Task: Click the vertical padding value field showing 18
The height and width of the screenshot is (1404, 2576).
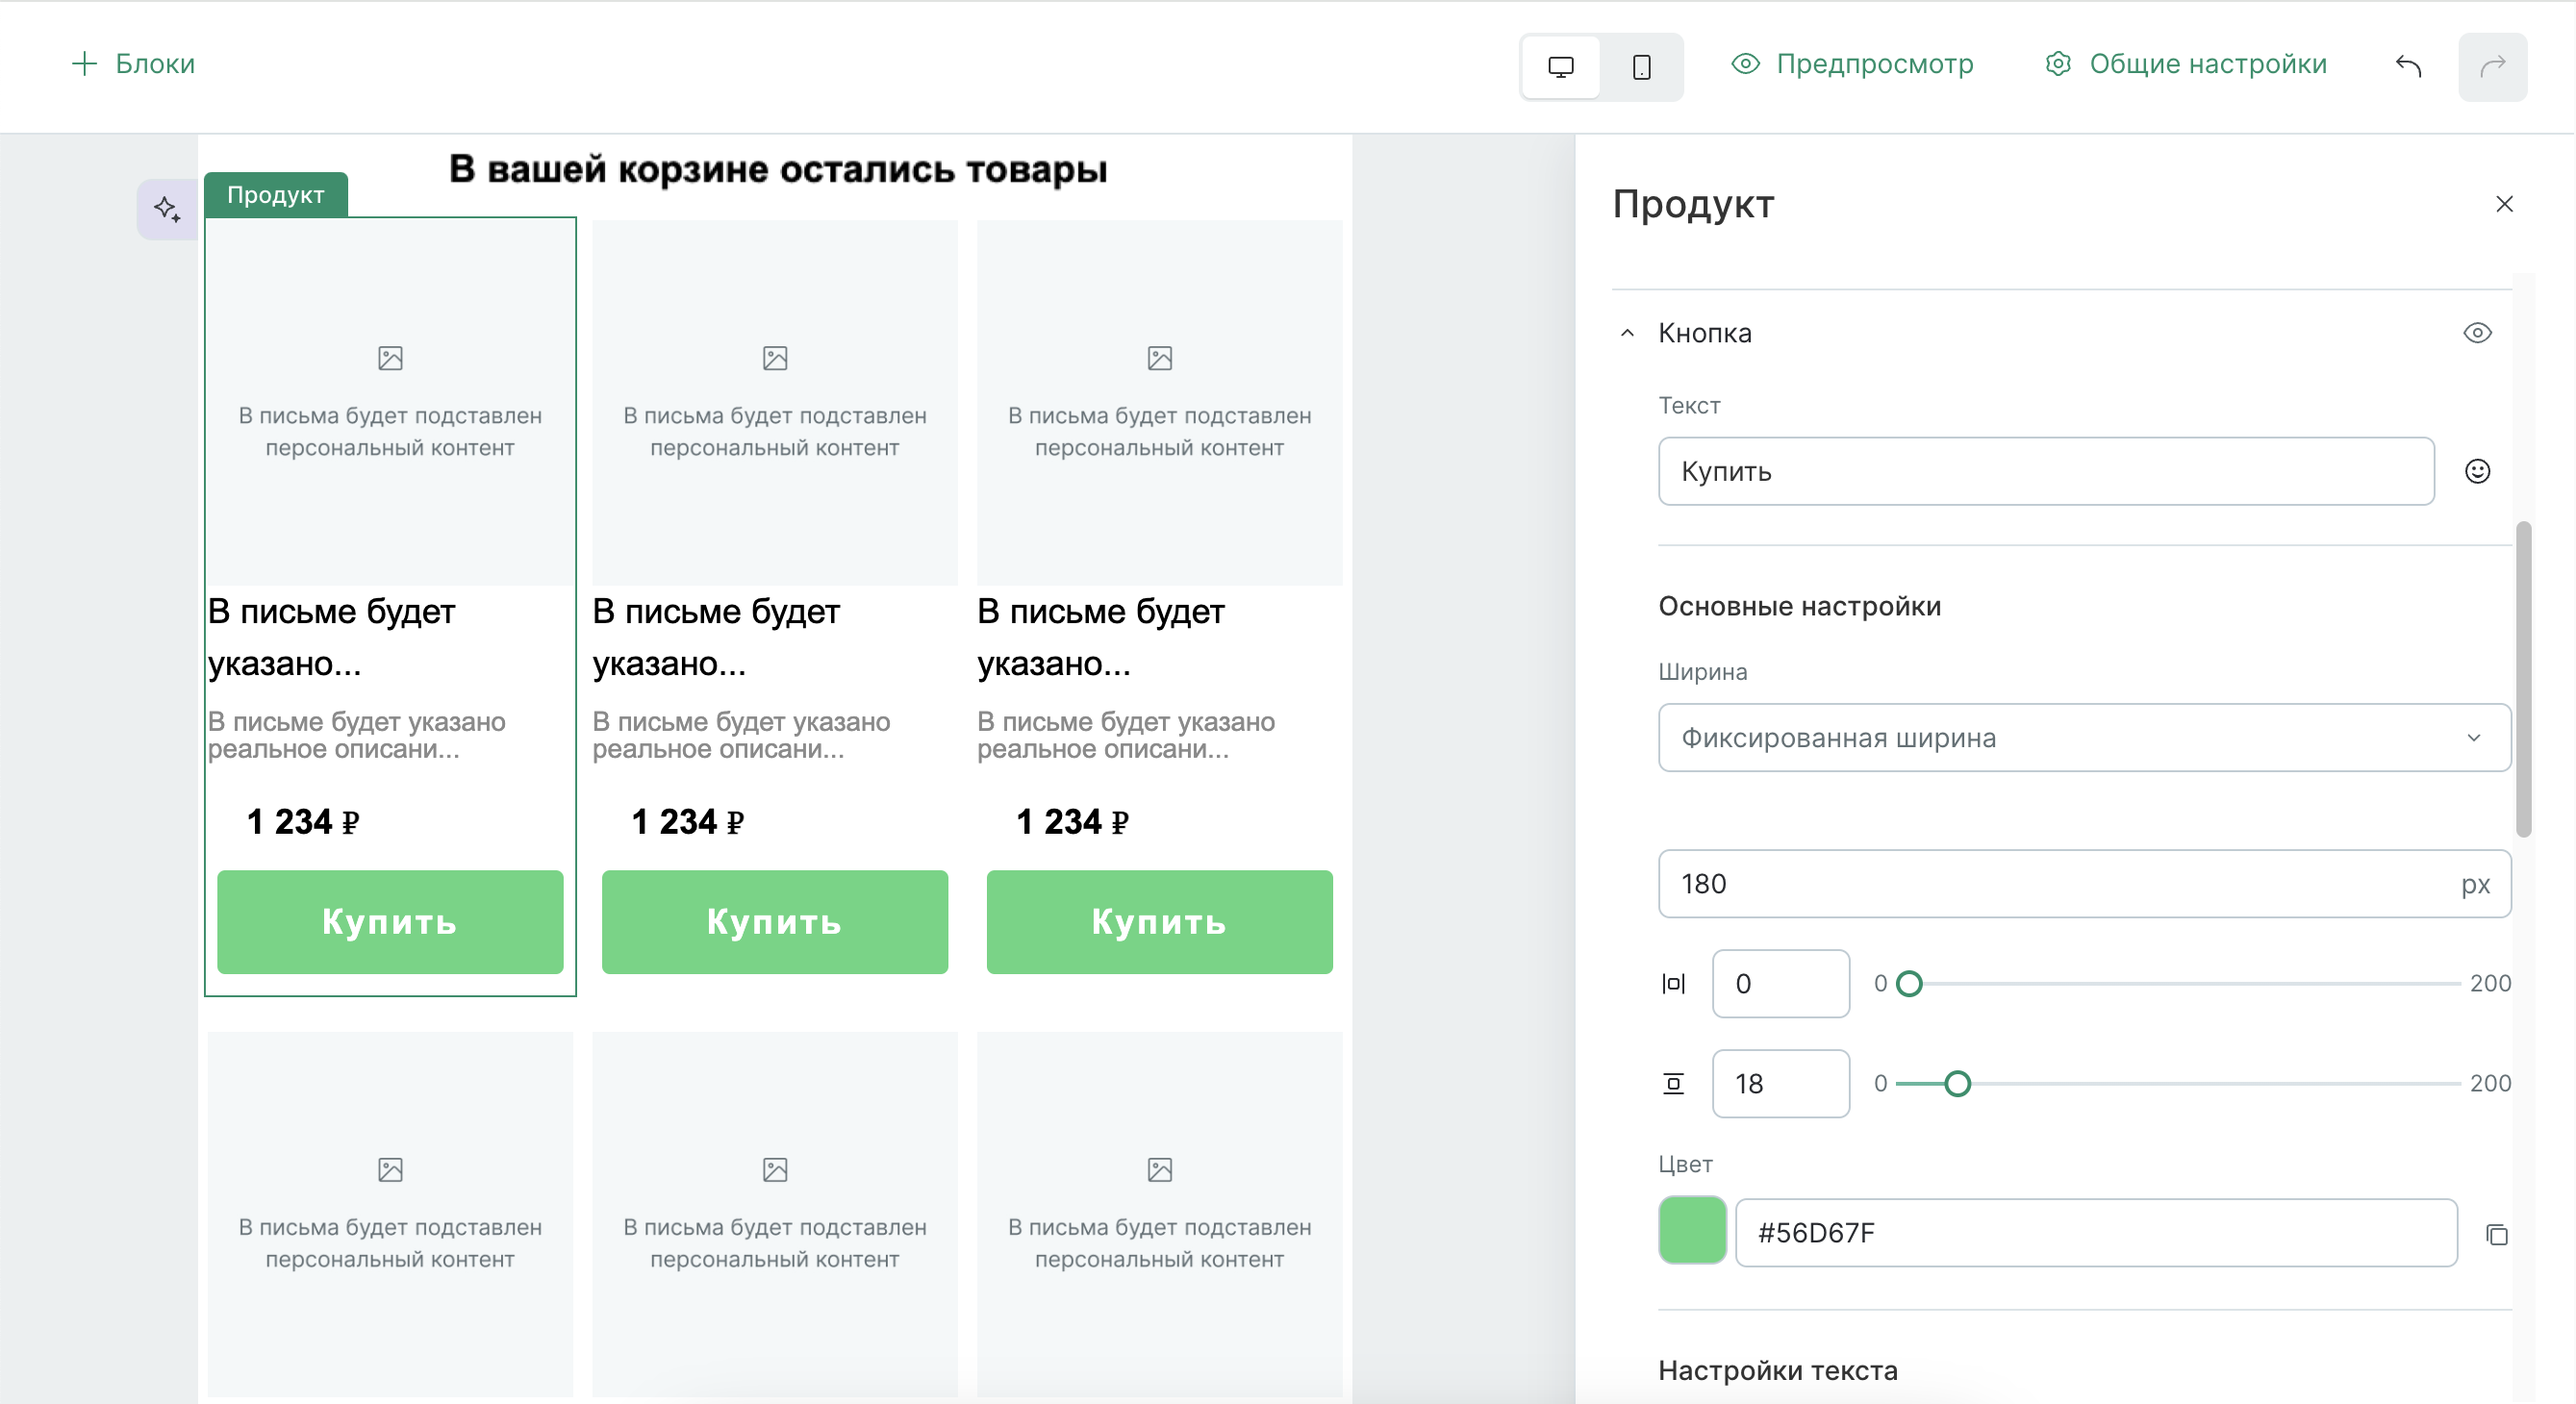Action: [x=1780, y=1083]
